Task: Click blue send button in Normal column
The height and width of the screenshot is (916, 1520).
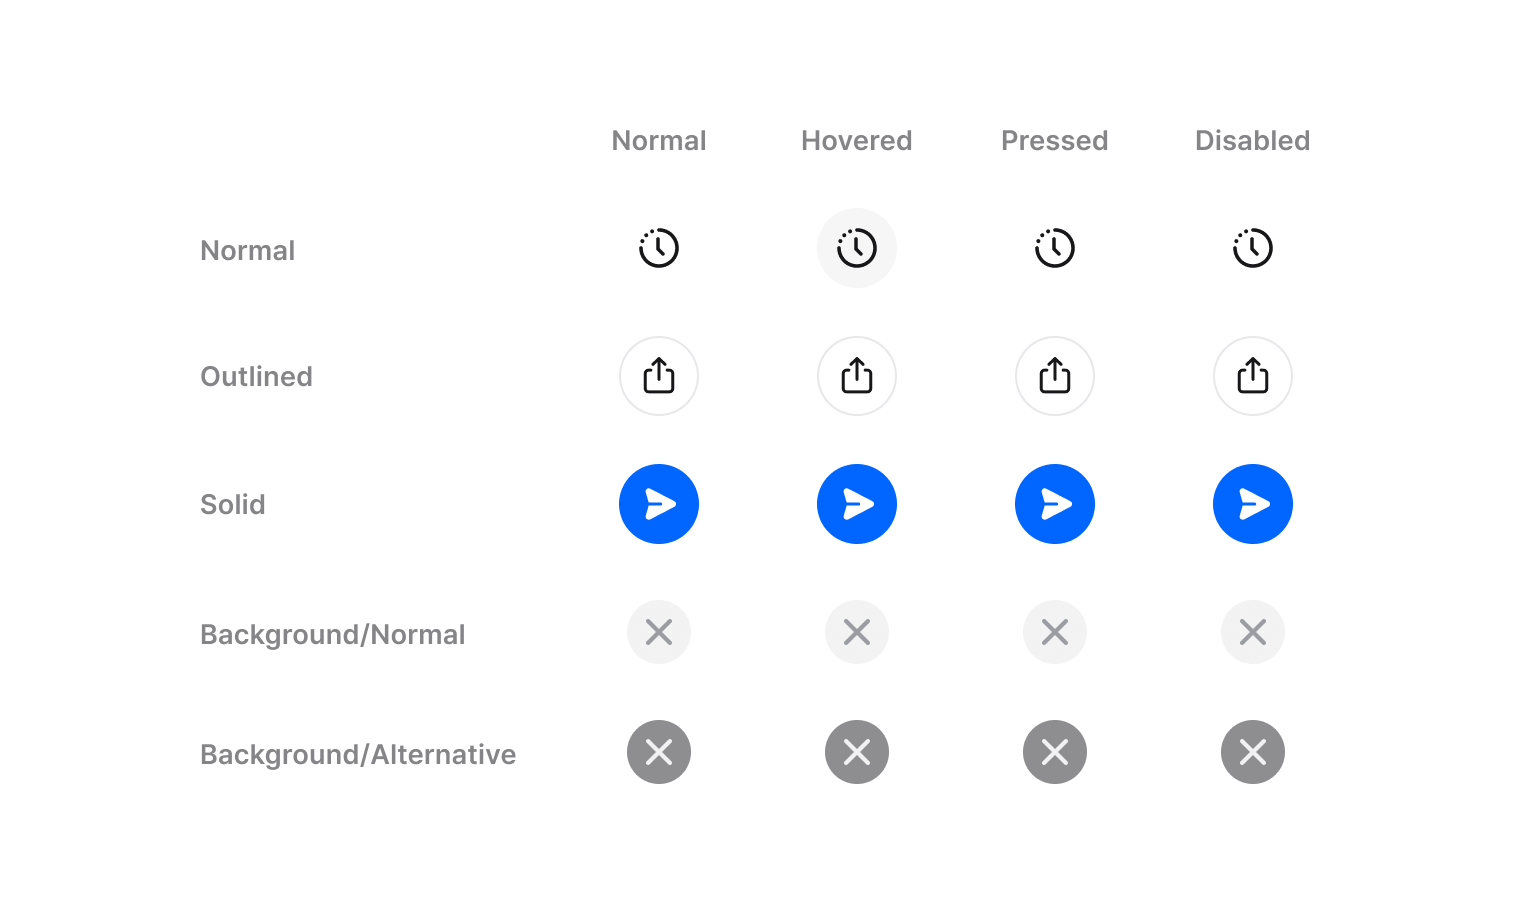Action: [659, 504]
